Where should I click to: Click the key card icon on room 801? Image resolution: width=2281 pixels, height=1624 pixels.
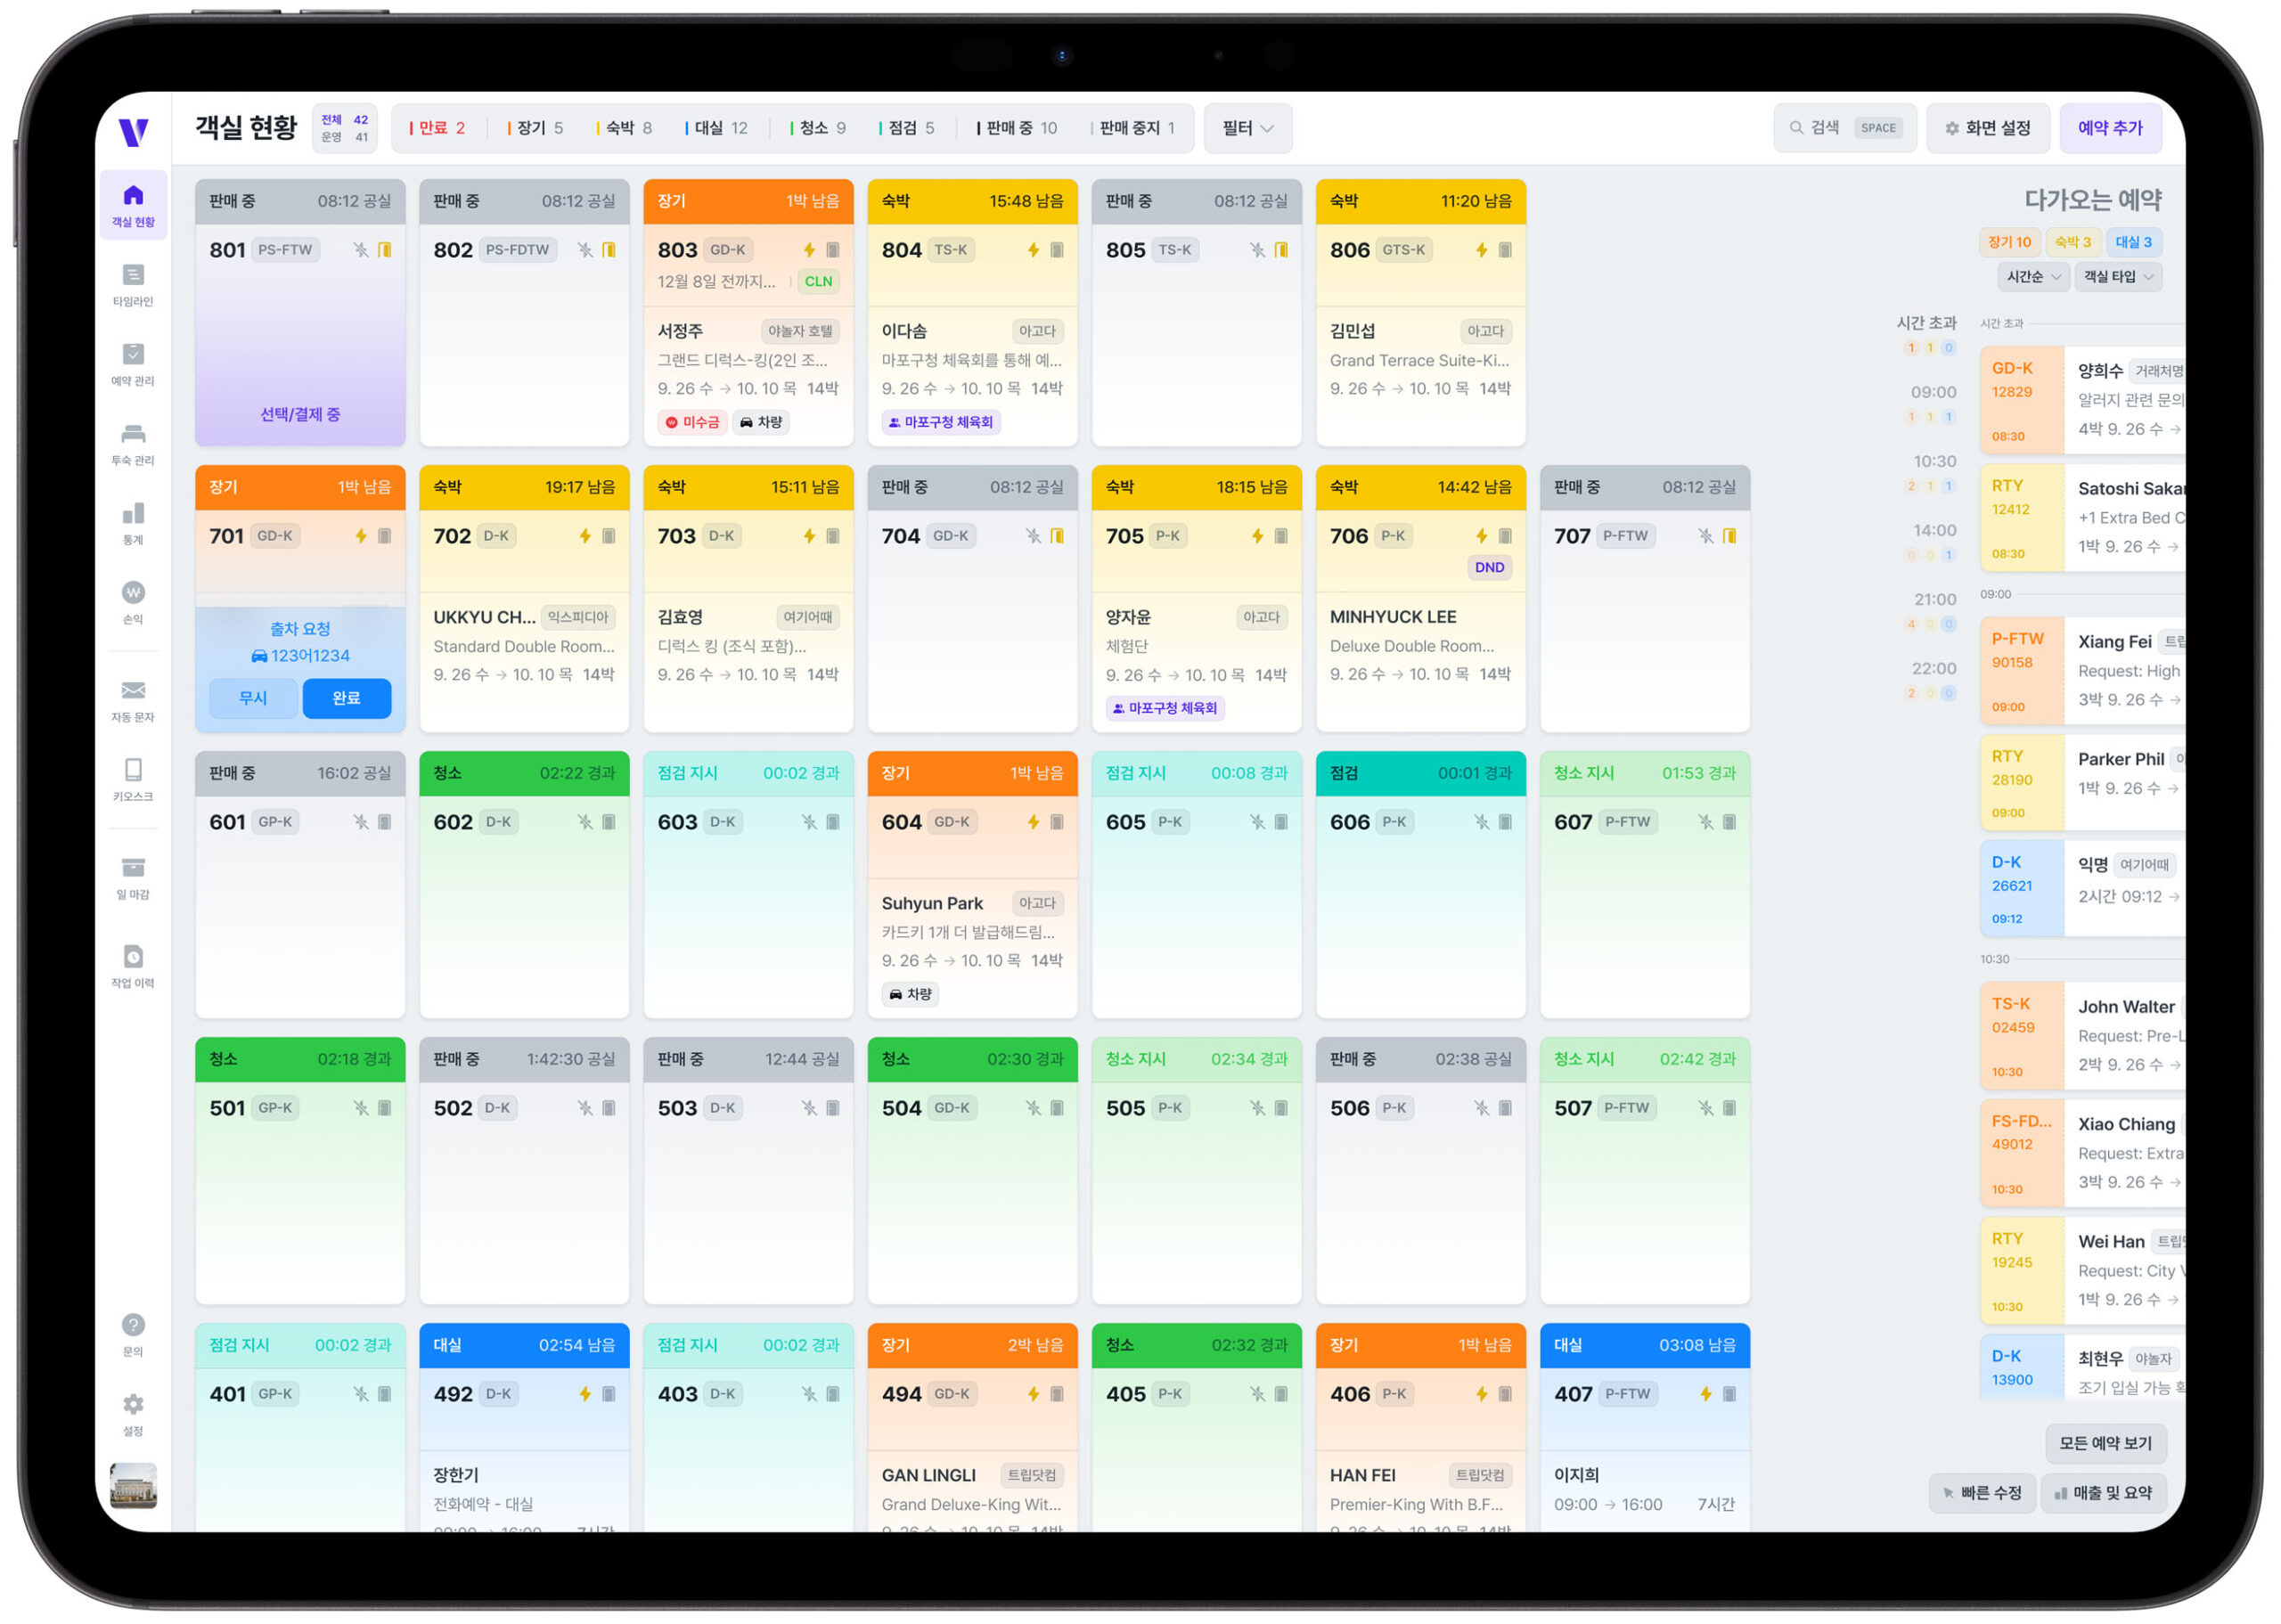tap(385, 250)
